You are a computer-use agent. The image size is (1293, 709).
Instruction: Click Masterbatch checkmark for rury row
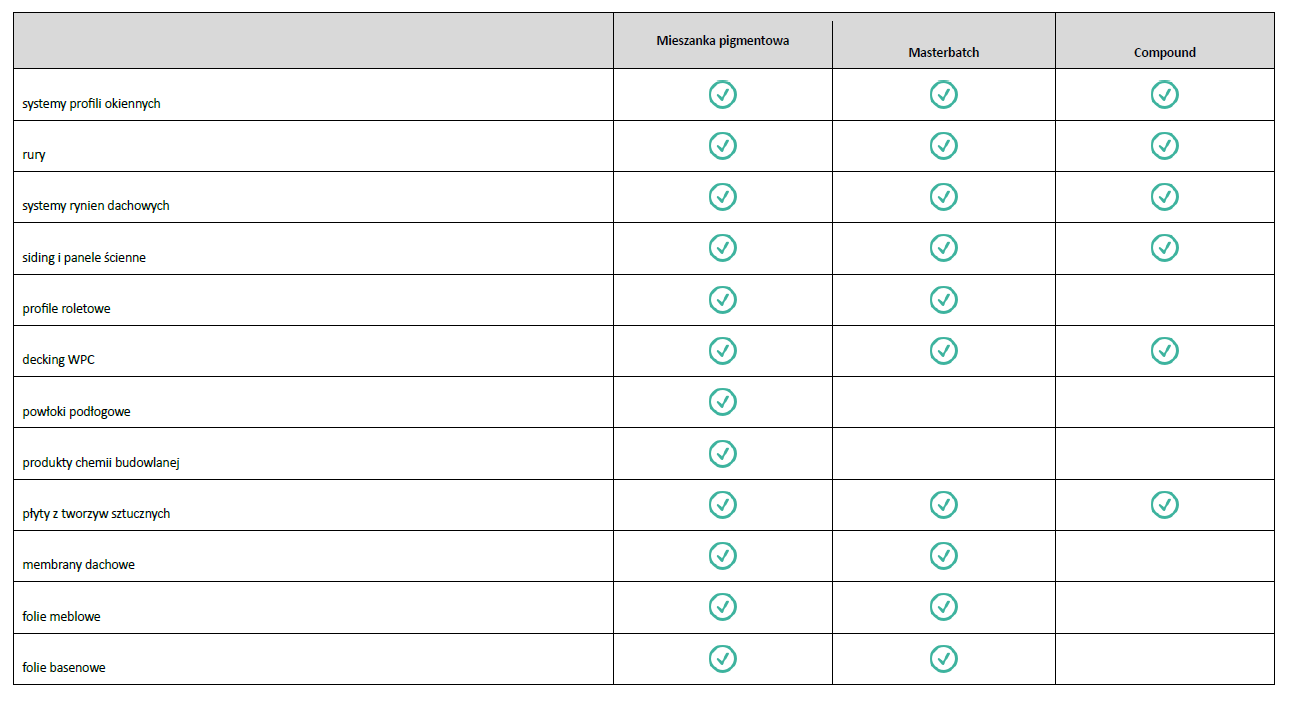(x=943, y=146)
